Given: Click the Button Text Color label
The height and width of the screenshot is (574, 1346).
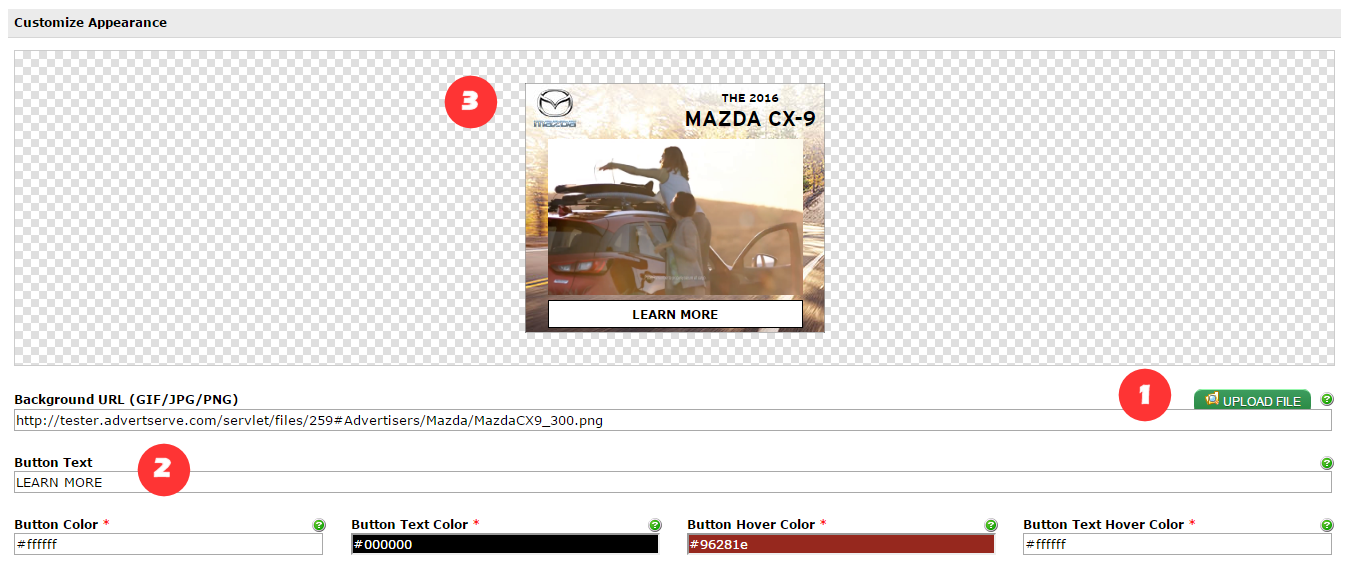Looking at the screenshot, I should pyautogui.click(x=410, y=525).
